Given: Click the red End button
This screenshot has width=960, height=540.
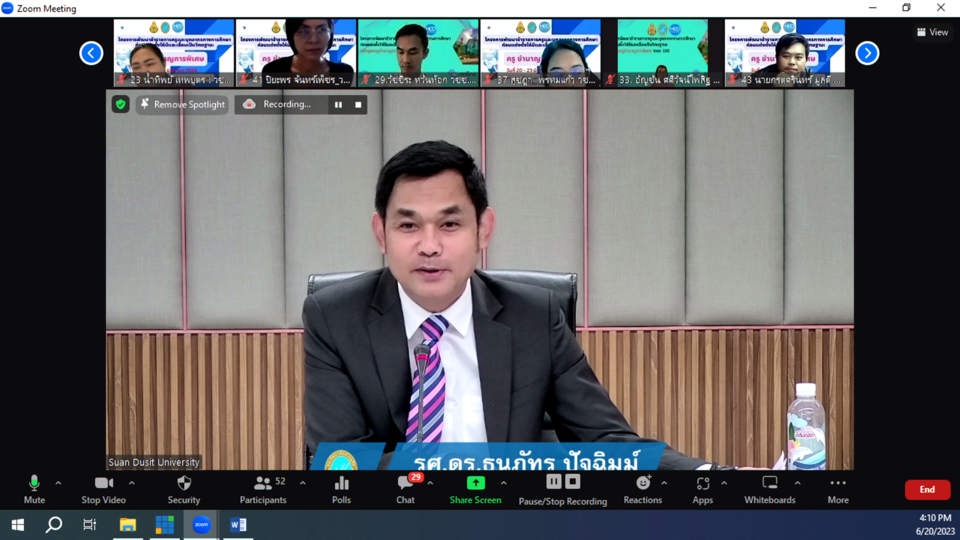Looking at the screenshot, I should [x=927, y=489].
